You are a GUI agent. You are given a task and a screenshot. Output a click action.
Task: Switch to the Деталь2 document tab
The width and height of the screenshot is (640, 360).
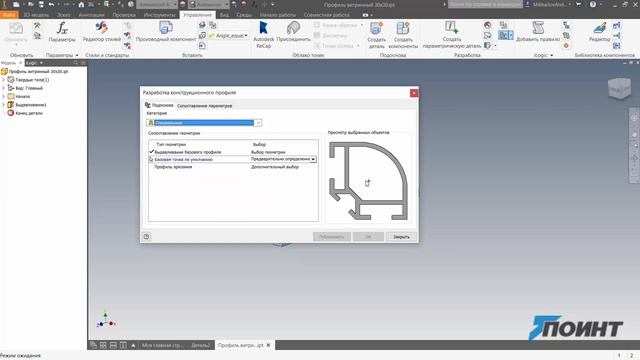coord(200,345)
